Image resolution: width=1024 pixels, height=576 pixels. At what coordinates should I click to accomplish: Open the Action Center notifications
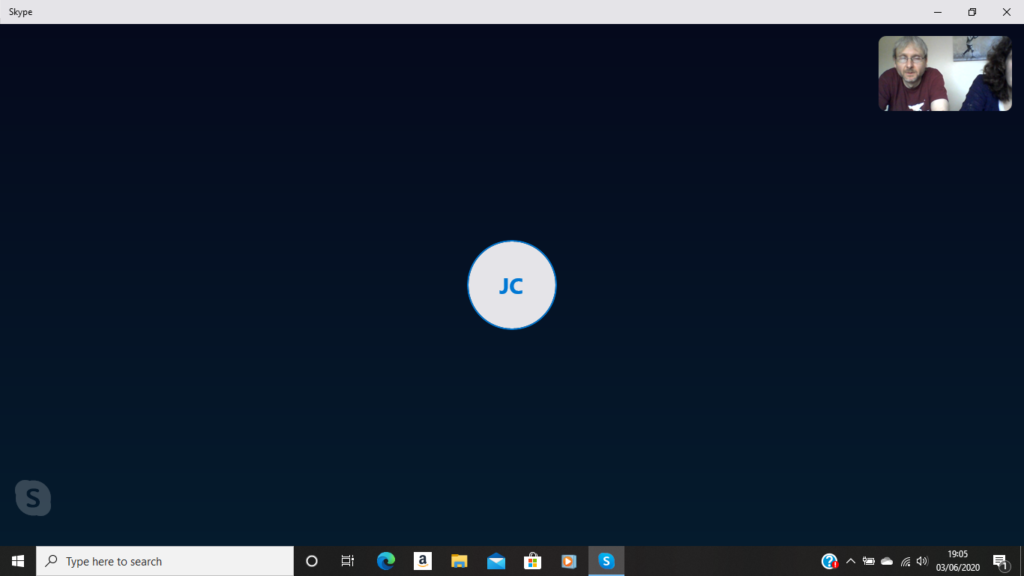(1000, 561)
